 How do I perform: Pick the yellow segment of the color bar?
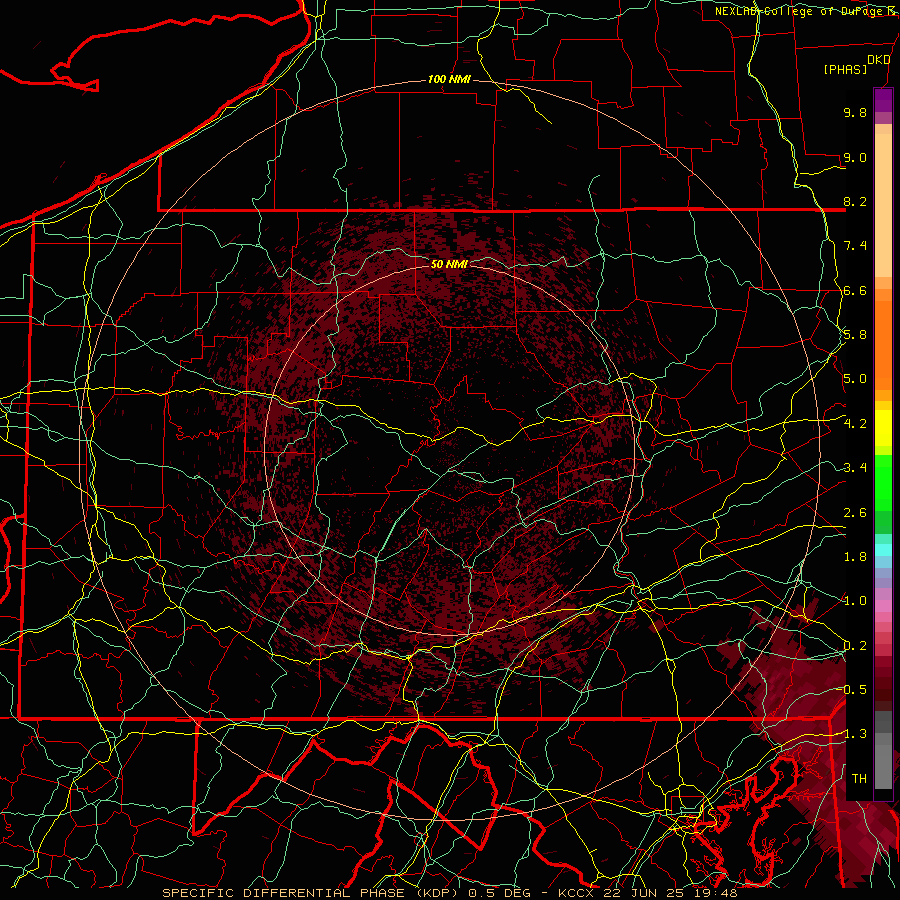pyautogui.click(x=883, y=428)
